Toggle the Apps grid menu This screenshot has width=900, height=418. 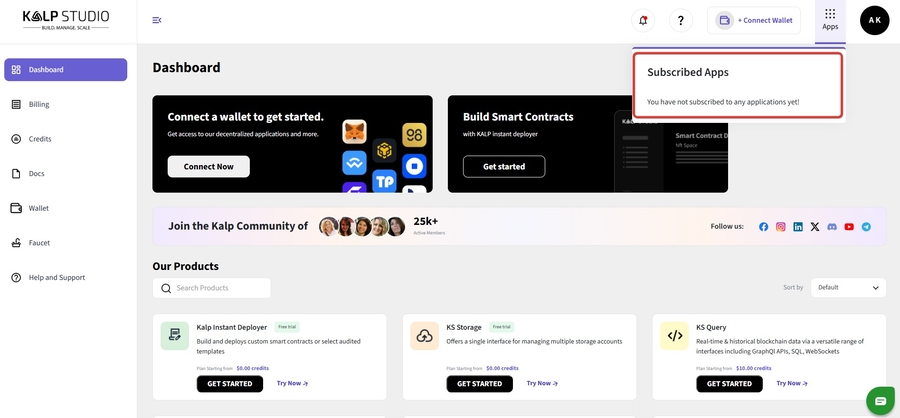(830, 19)
